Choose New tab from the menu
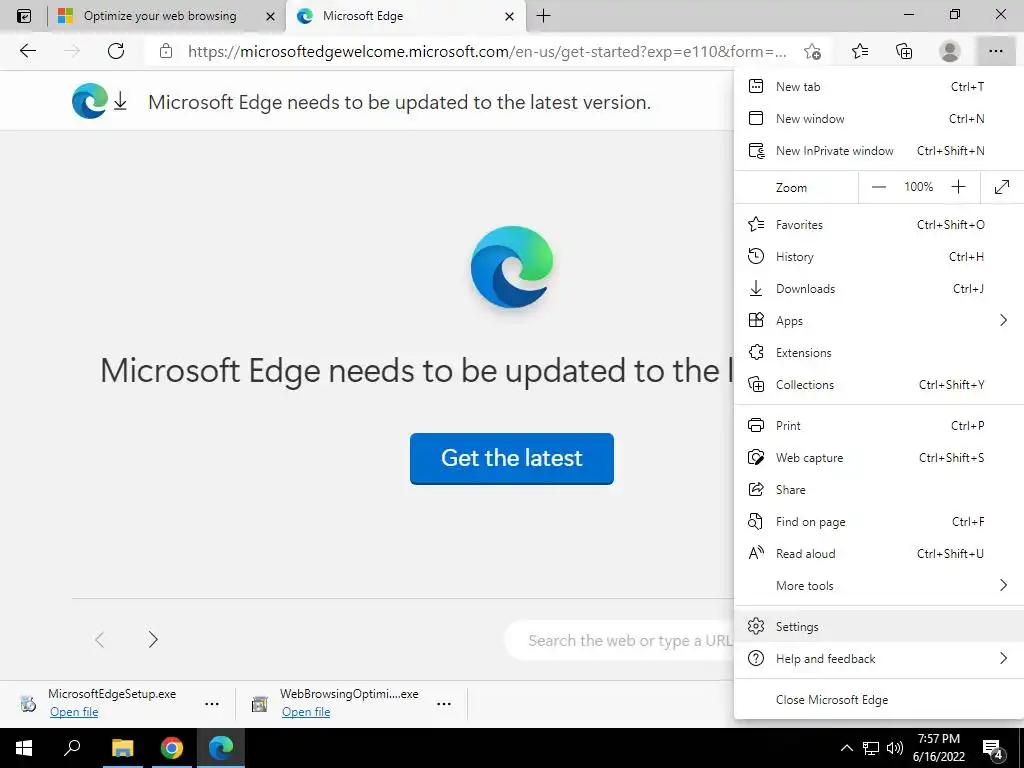 pos(879,86)
